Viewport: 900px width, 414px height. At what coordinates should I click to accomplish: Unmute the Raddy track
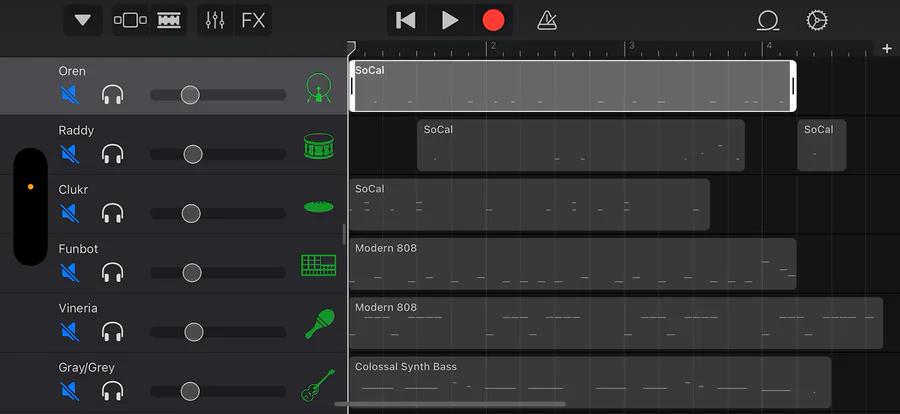tap(70, 154)
